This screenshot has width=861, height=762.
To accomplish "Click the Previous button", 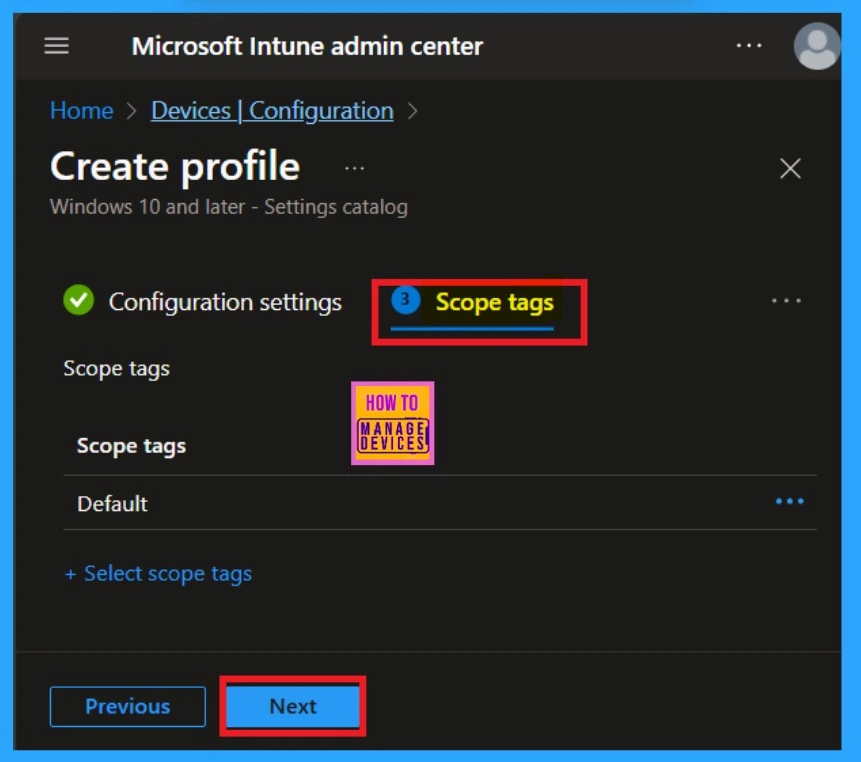I will click(x=127, y=707).
